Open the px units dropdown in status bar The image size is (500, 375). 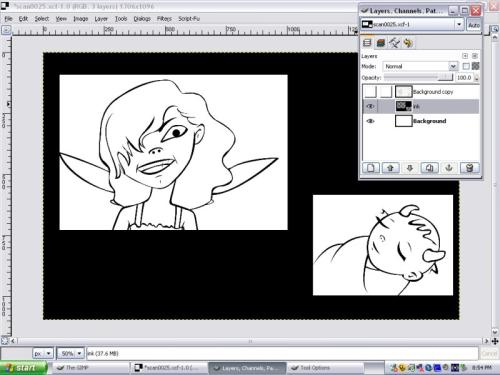pos(43,353)
